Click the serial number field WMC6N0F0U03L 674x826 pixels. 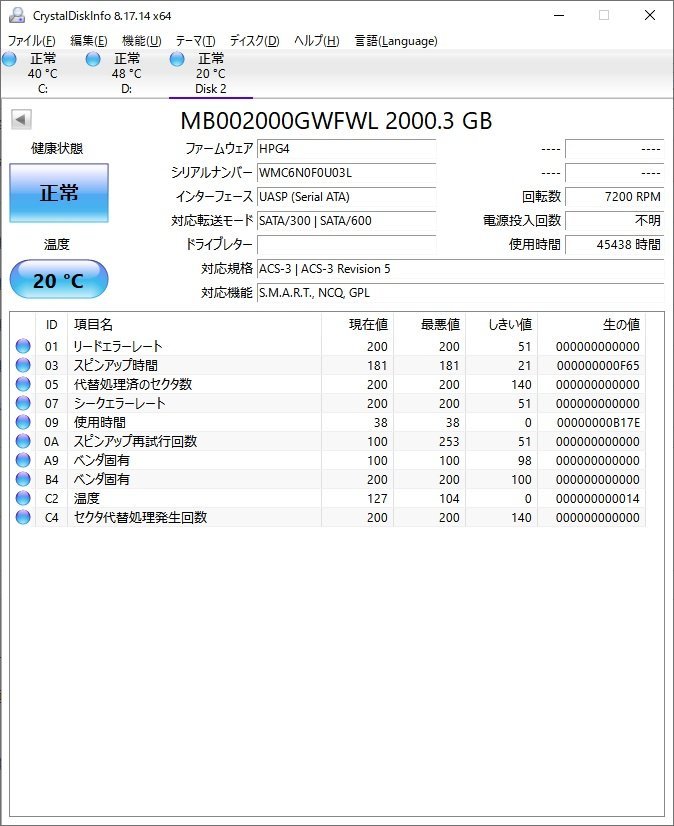pyautogui.click(x=346, y=173)
